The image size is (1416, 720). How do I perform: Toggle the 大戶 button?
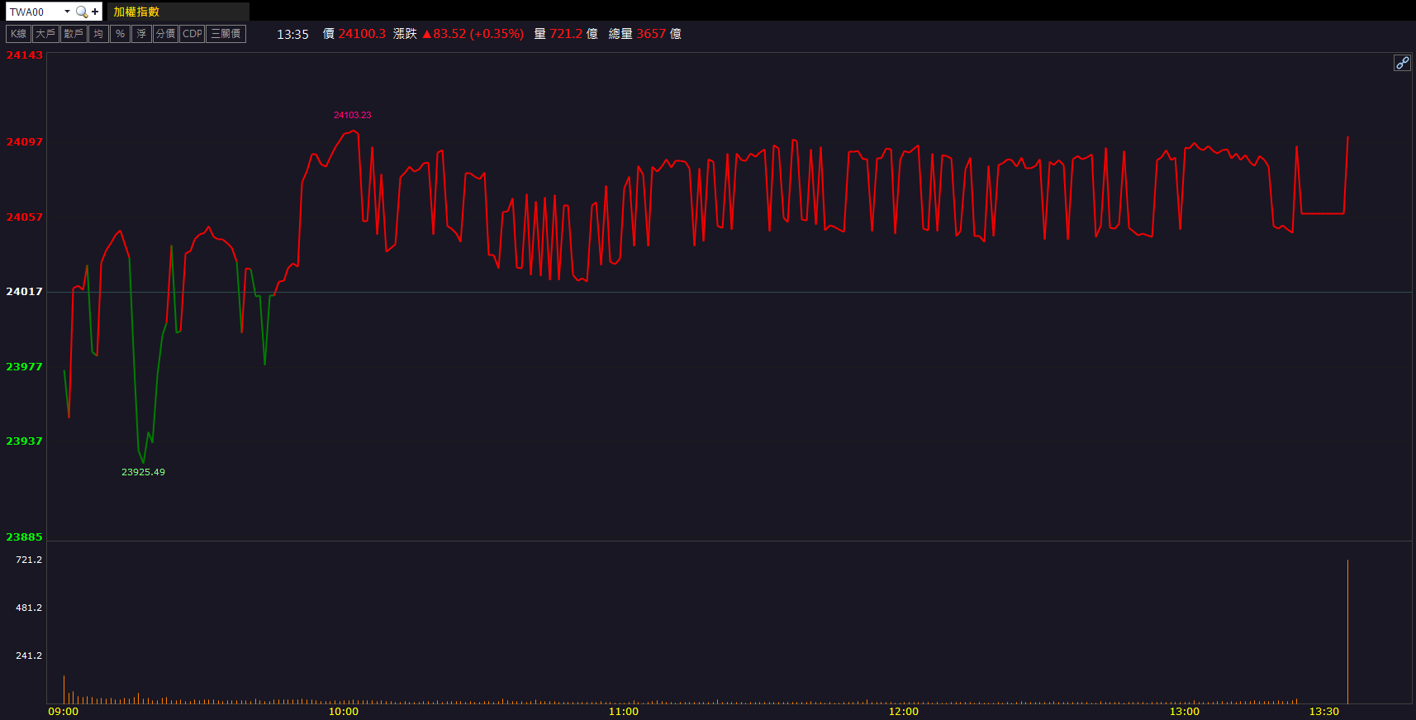45,34
